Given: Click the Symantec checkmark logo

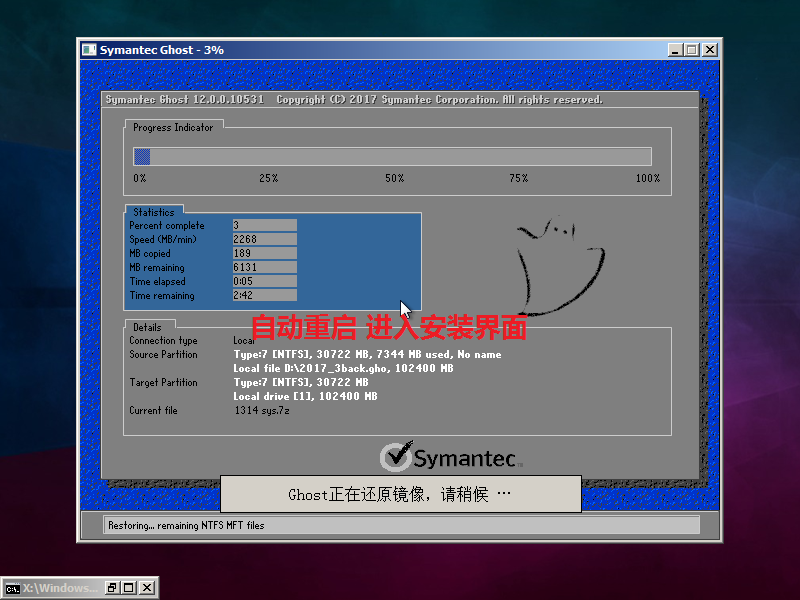Looking at the screenshot, I should [x=396, y=456].
